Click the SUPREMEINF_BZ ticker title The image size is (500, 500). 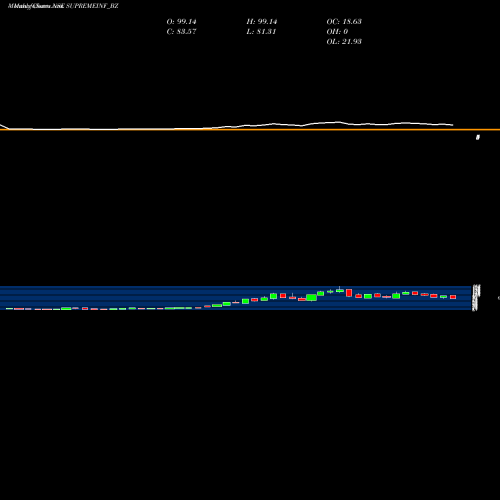tap(92, 6)
